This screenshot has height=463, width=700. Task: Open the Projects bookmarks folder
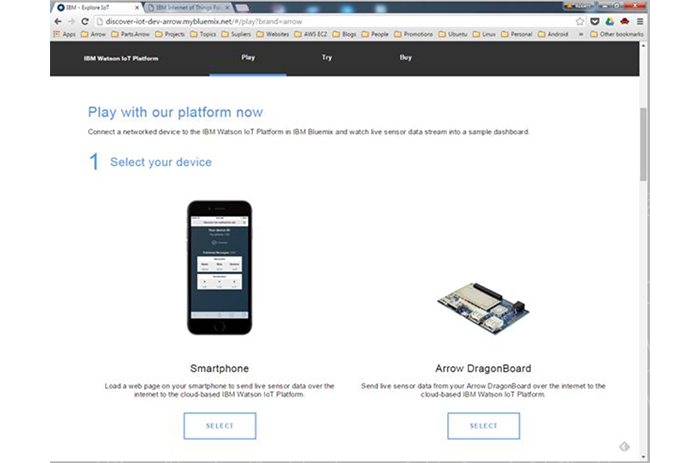click(x=170, y=34)
